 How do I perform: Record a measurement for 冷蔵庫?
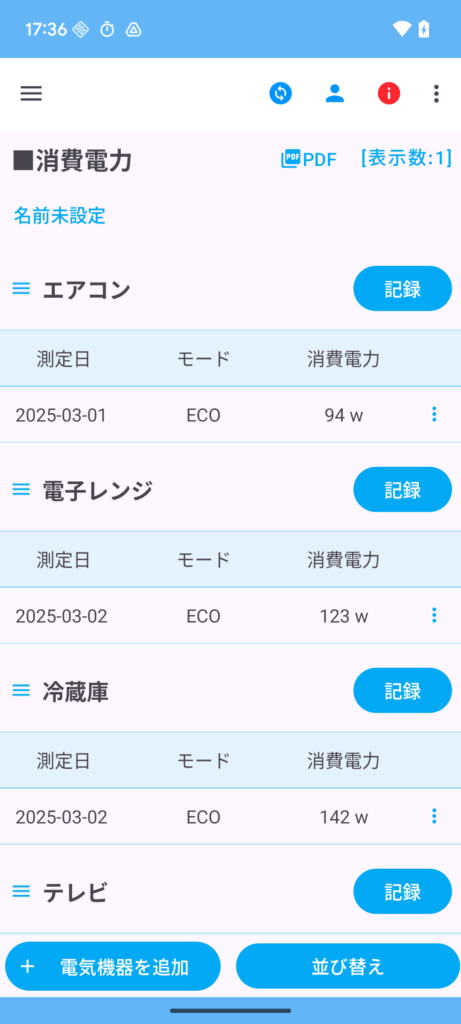(403, 690)
